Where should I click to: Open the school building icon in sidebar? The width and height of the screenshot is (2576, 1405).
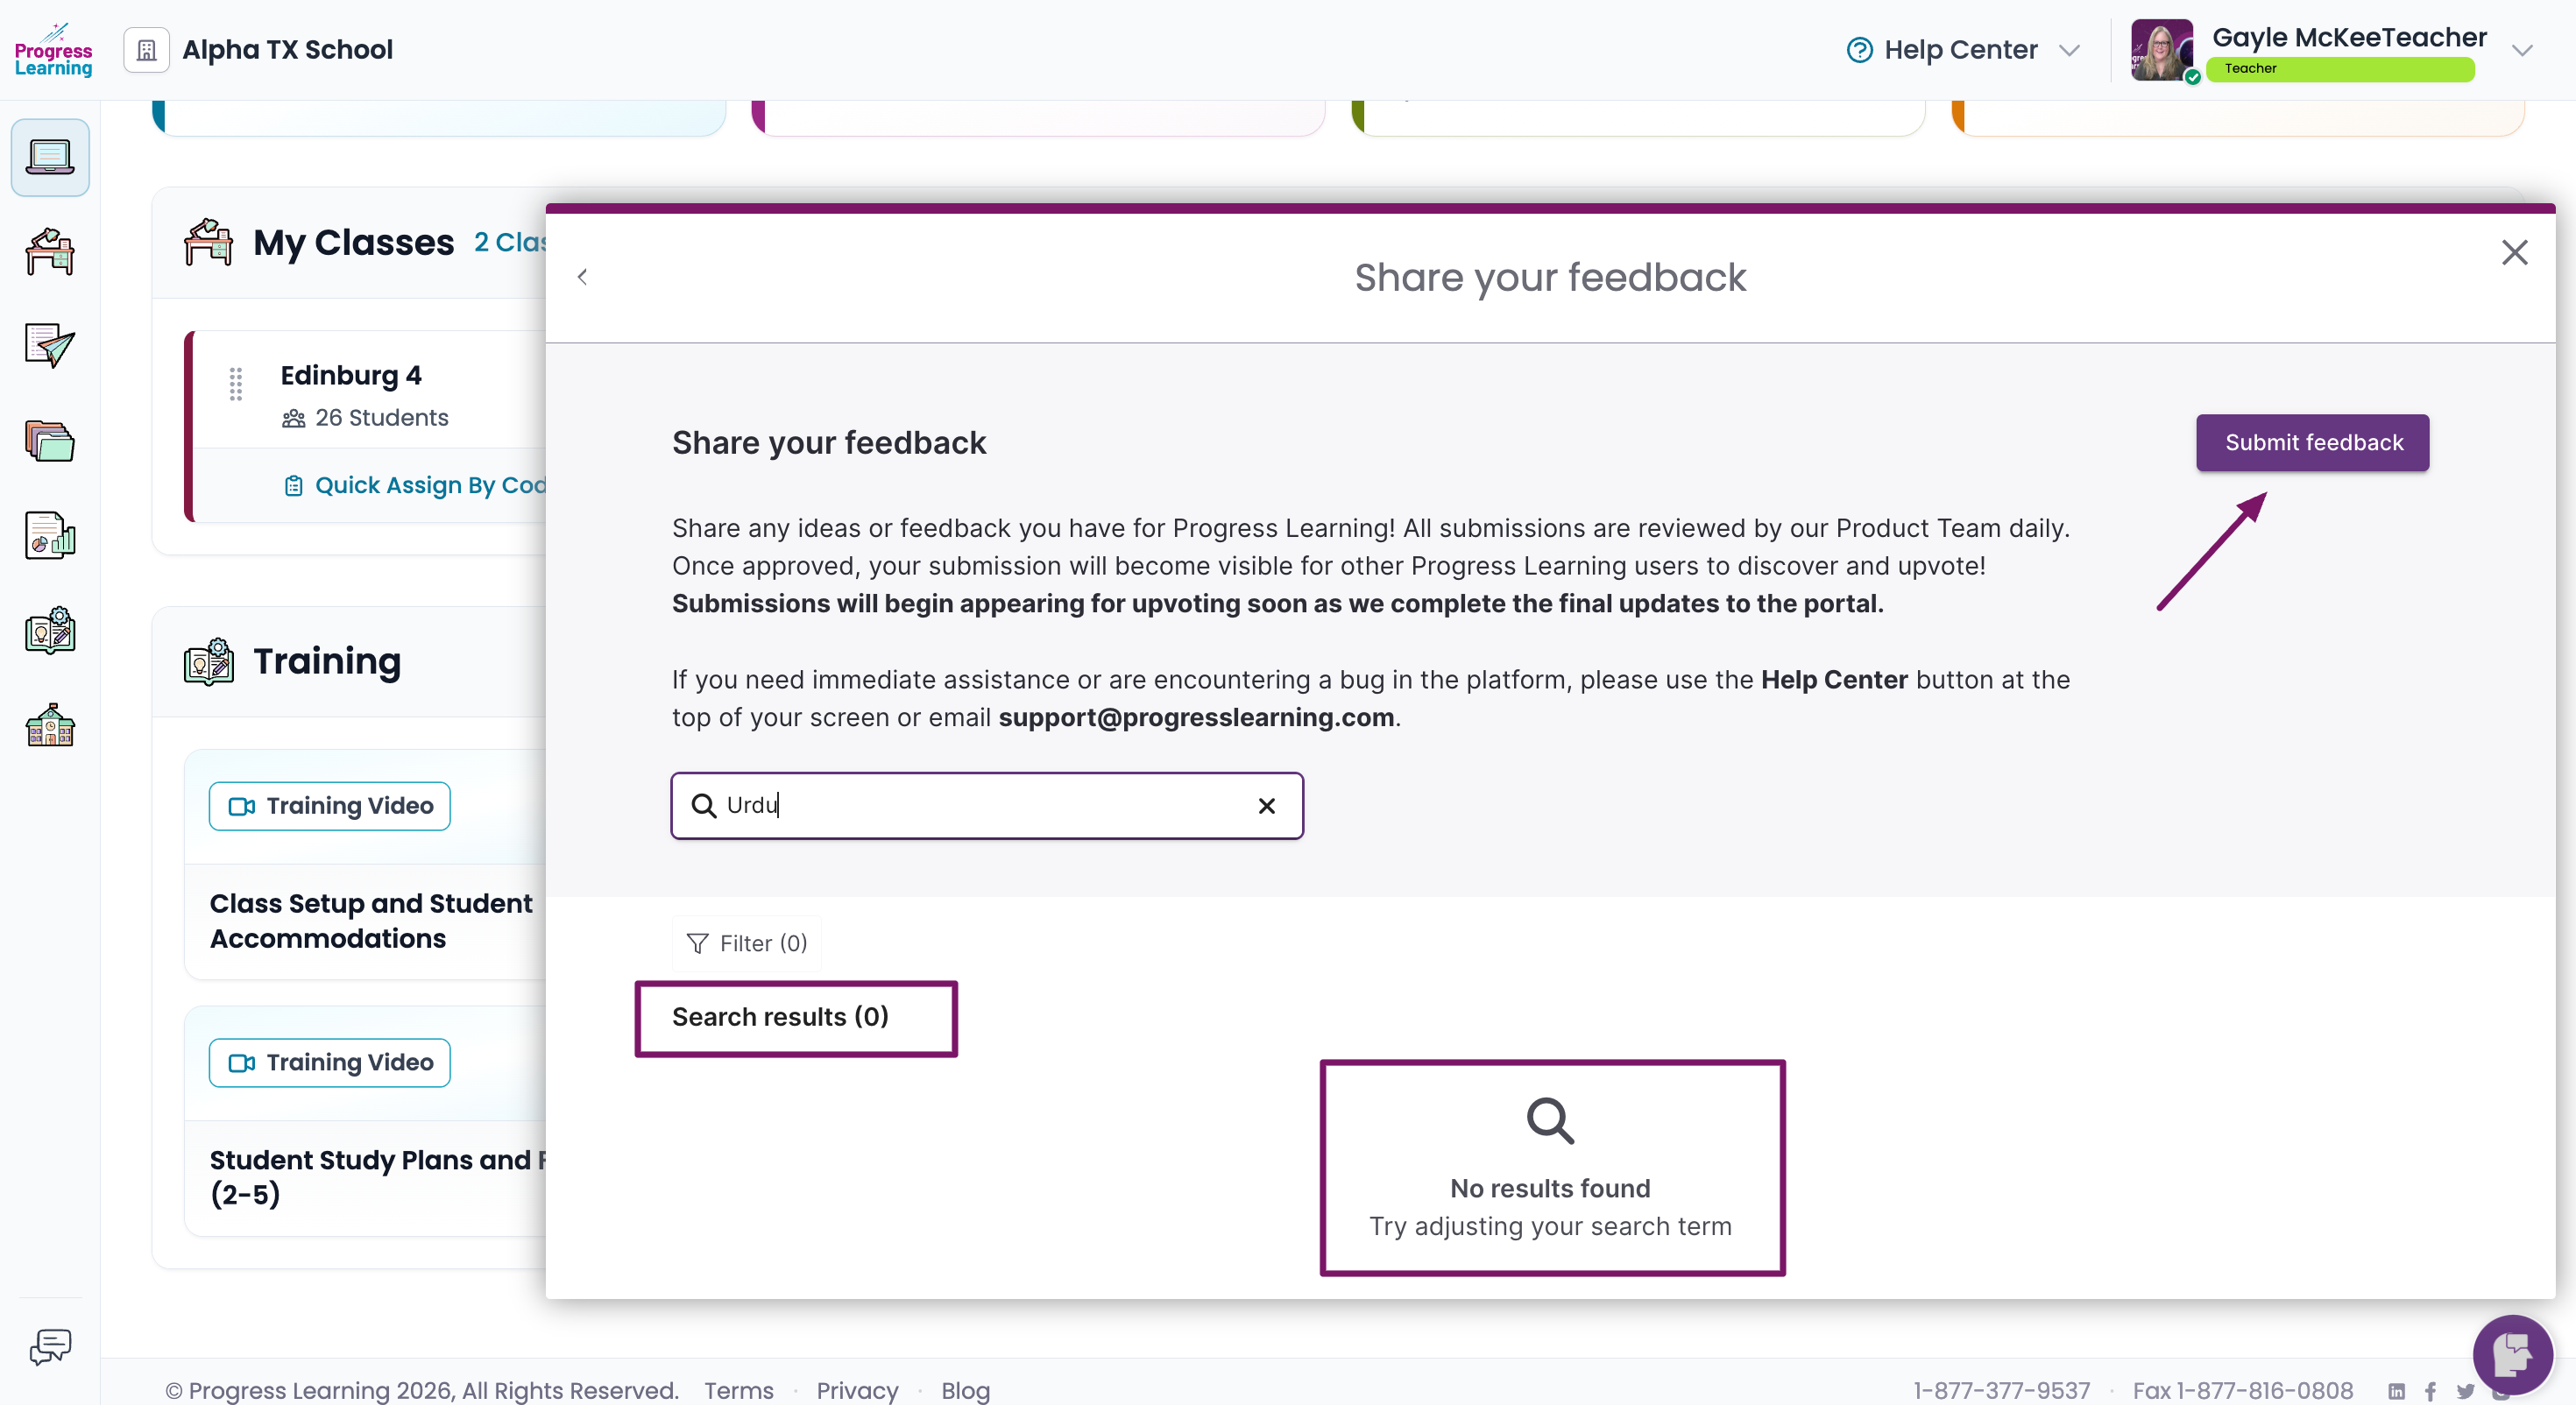50,725
